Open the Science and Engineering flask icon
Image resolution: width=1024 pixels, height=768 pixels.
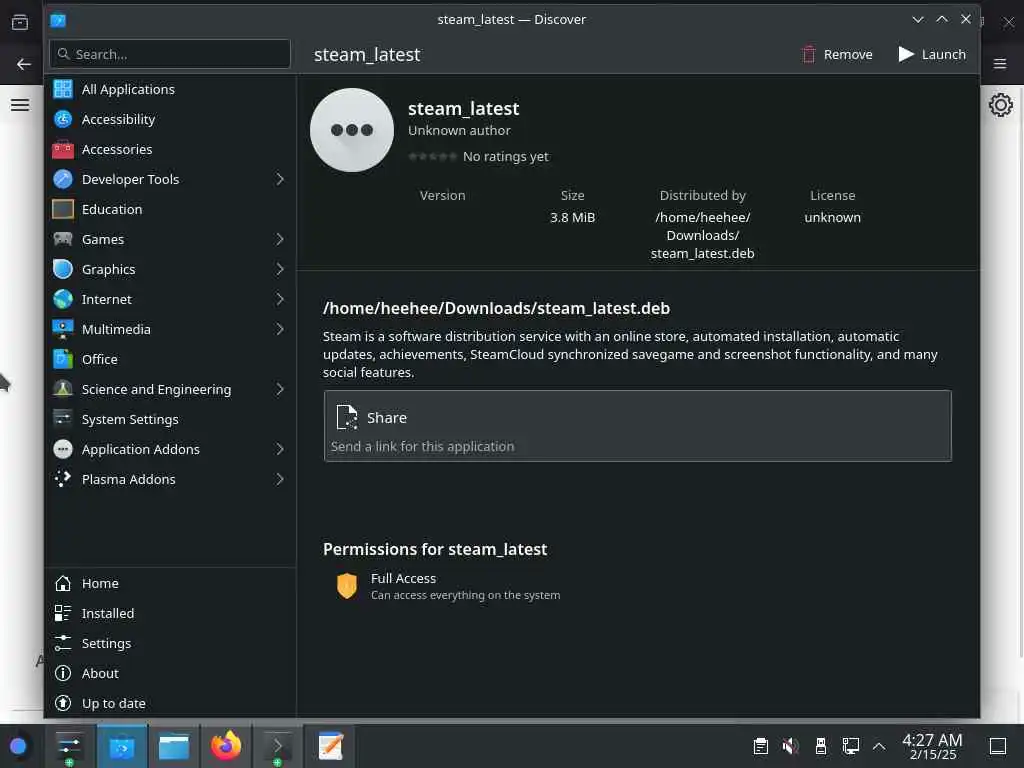coord(63,389)
